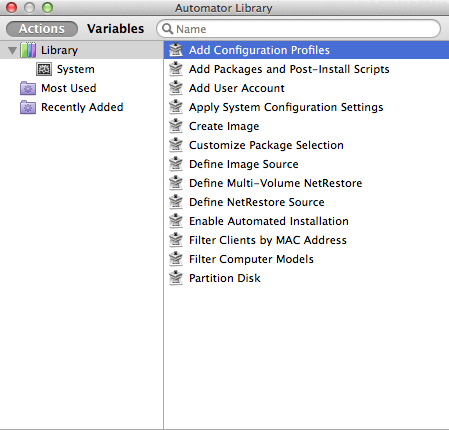Switch to the Variables tab
Image resolution: width=449 pixels, height=430 pixels.
[x=116, y=29]
